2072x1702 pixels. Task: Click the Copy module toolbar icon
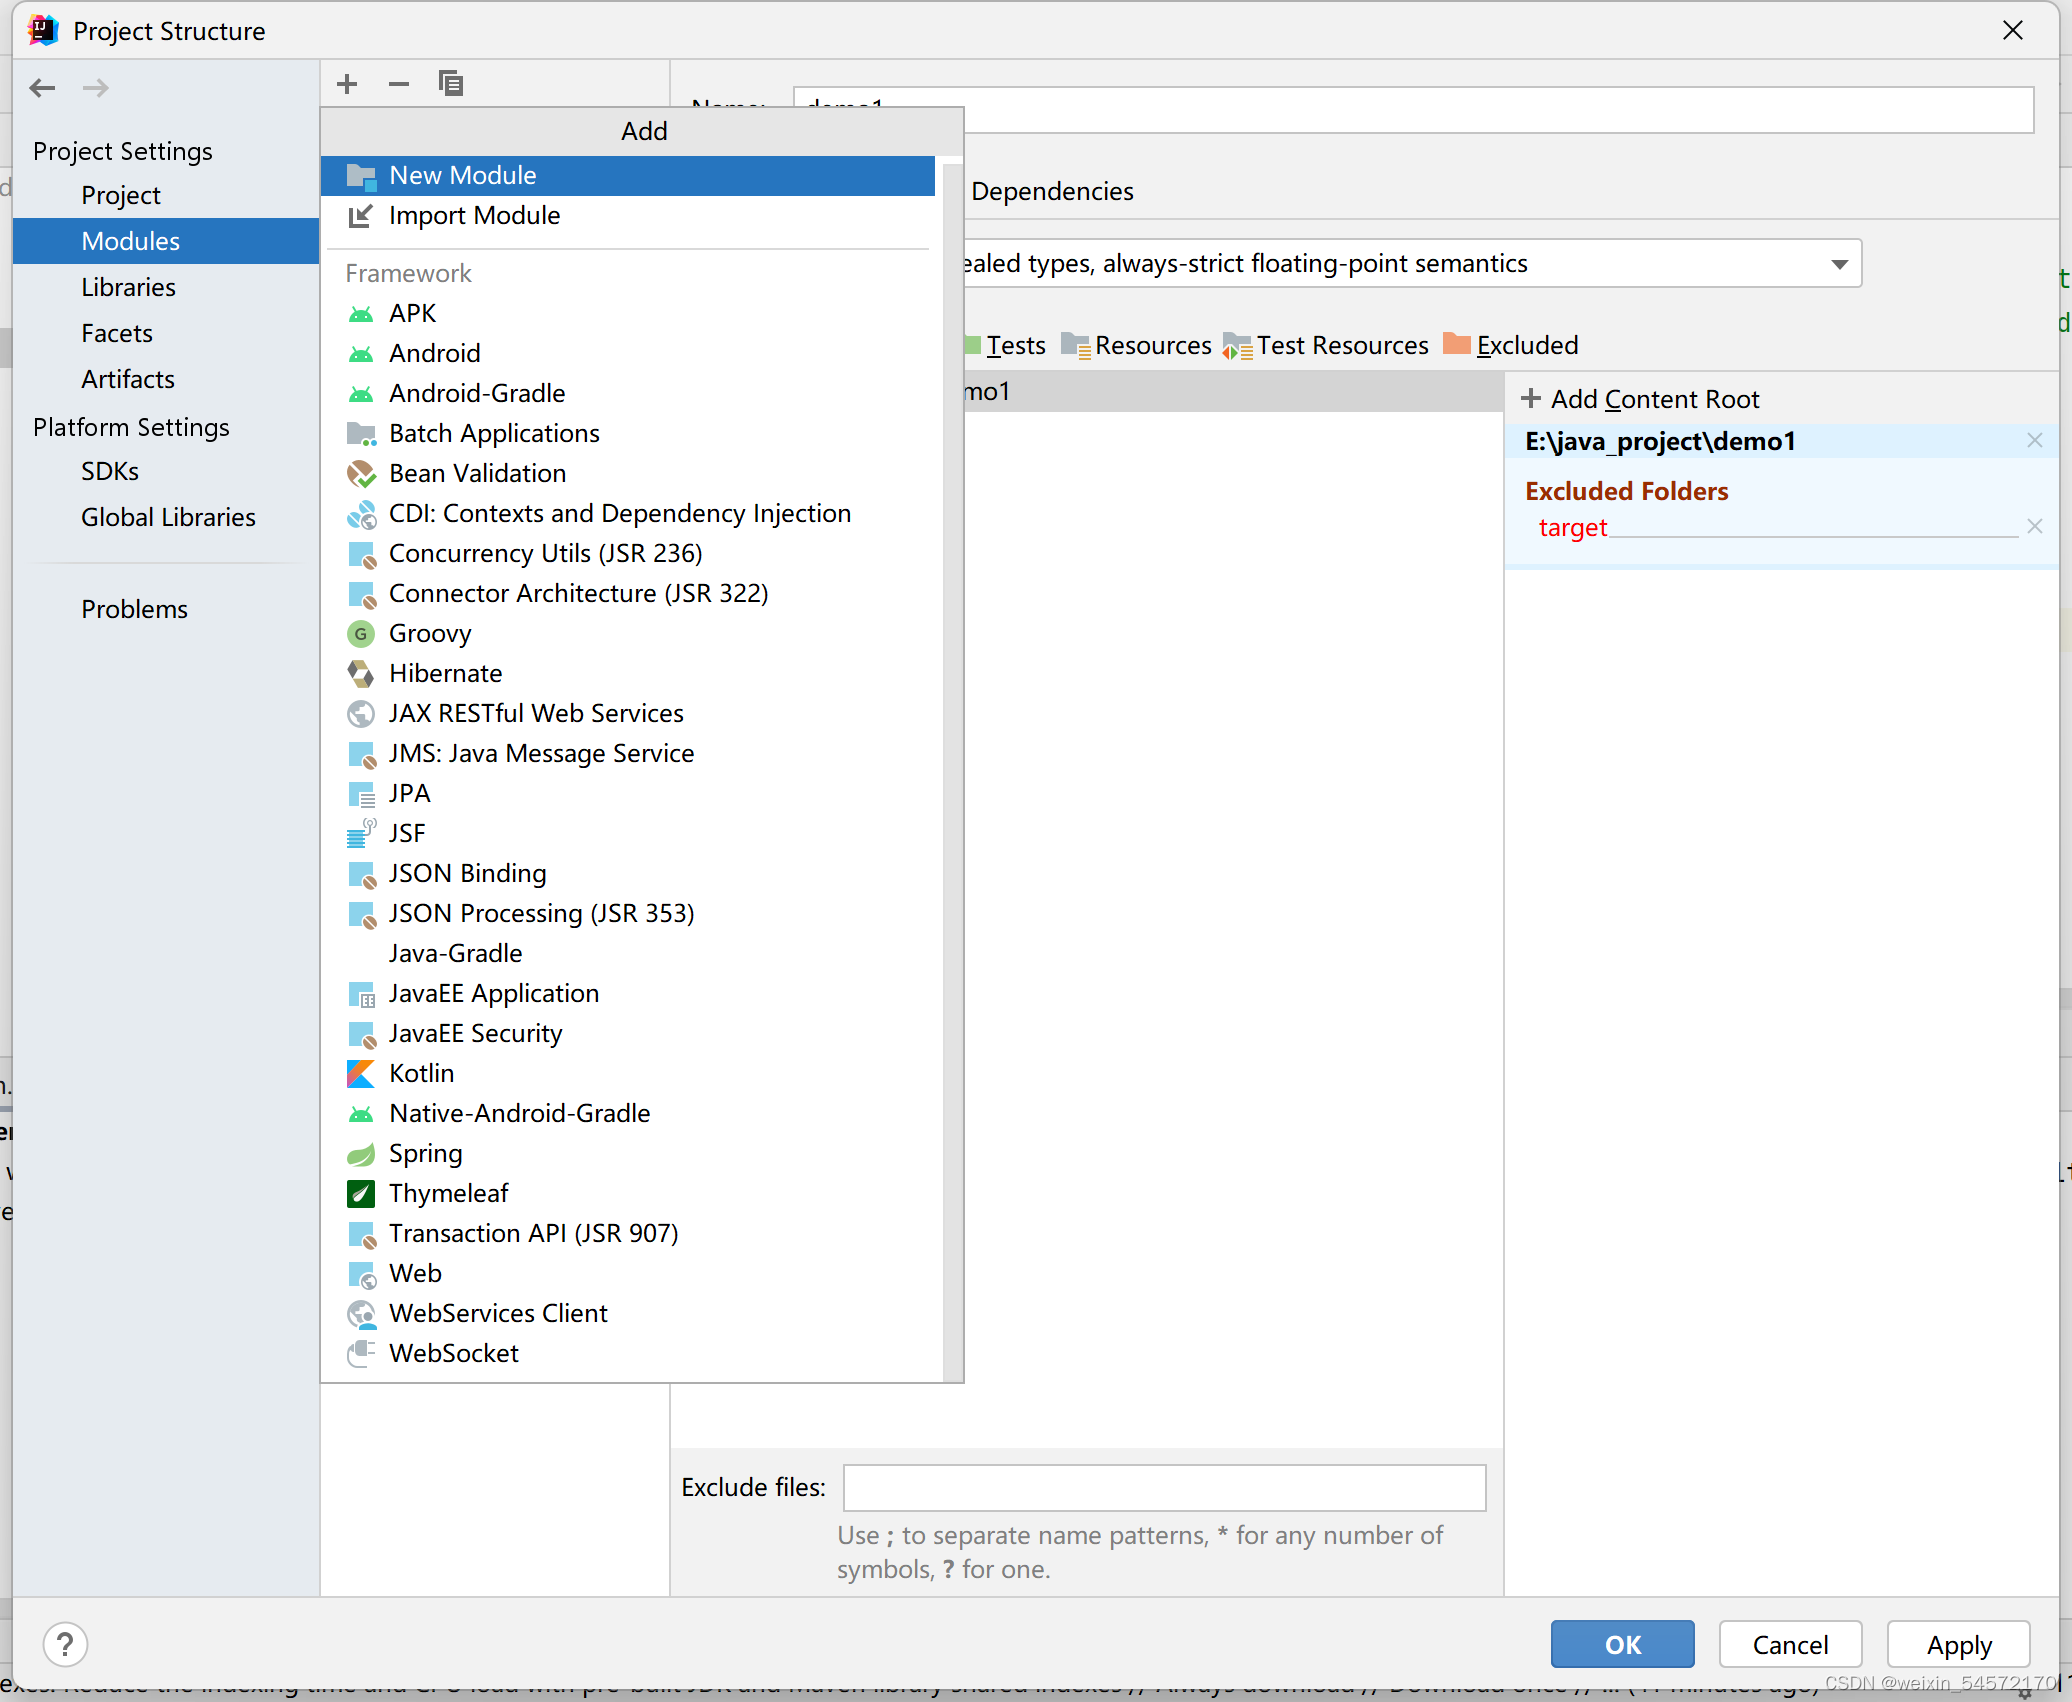(x=451, y=84)
